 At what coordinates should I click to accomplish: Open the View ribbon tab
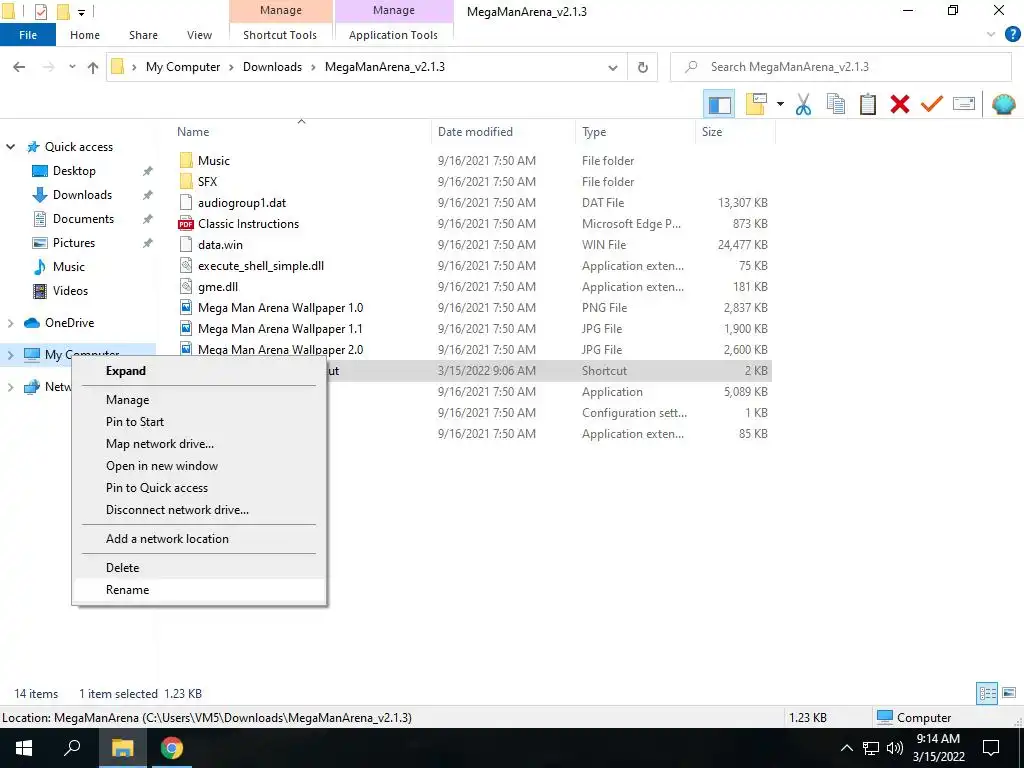tap(199, 35)
